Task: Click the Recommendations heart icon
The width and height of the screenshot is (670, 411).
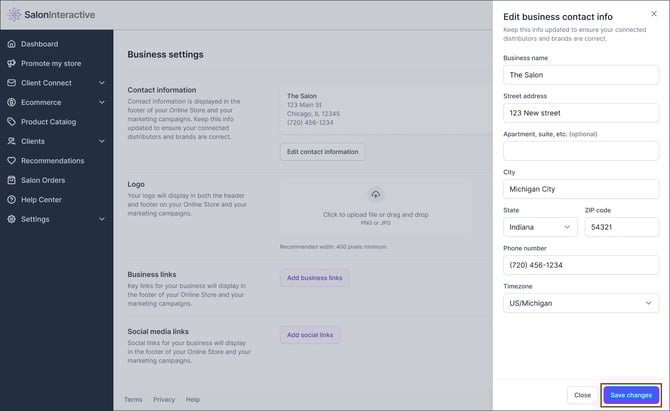Action: (12, 161)
